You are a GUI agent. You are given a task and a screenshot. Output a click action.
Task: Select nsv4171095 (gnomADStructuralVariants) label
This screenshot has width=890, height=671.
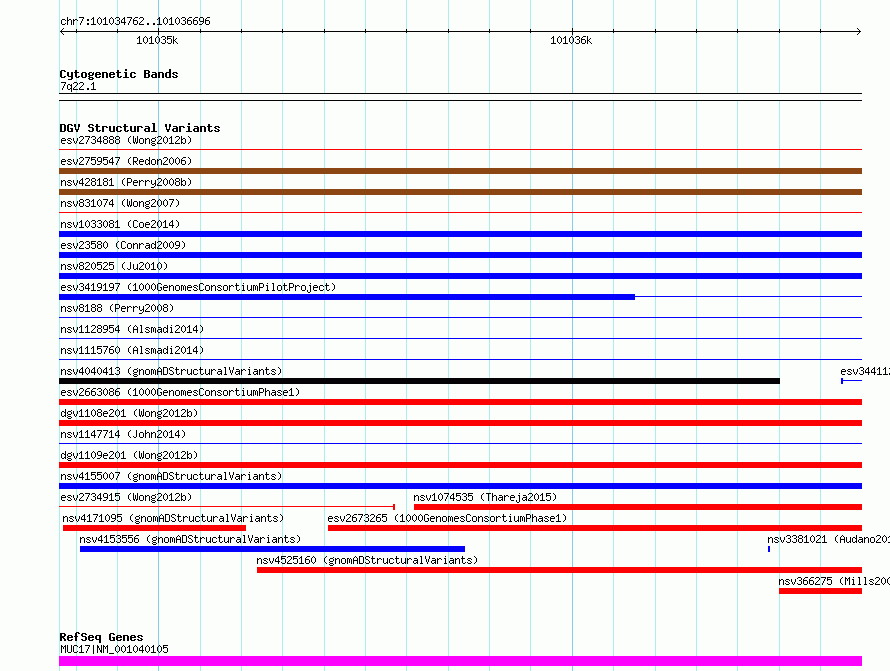click(x=173, y=518)
